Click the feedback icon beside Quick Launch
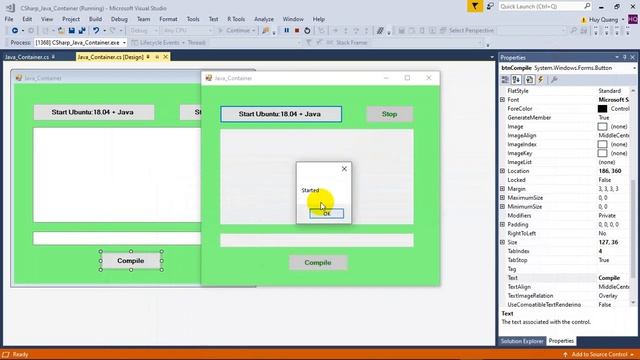Viewport: 640px width, 360px height. (x=490, y=6)
